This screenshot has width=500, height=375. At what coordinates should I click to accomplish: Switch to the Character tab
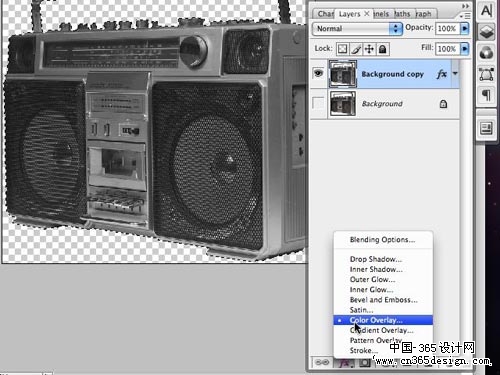[x=325, y=14]
